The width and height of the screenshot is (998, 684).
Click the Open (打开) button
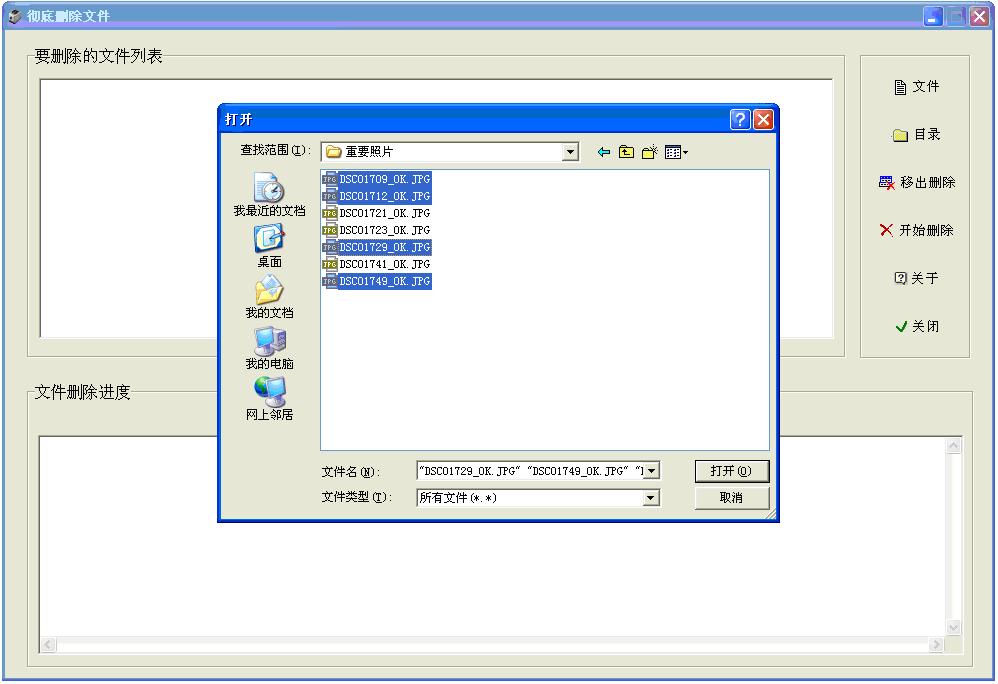731,471
